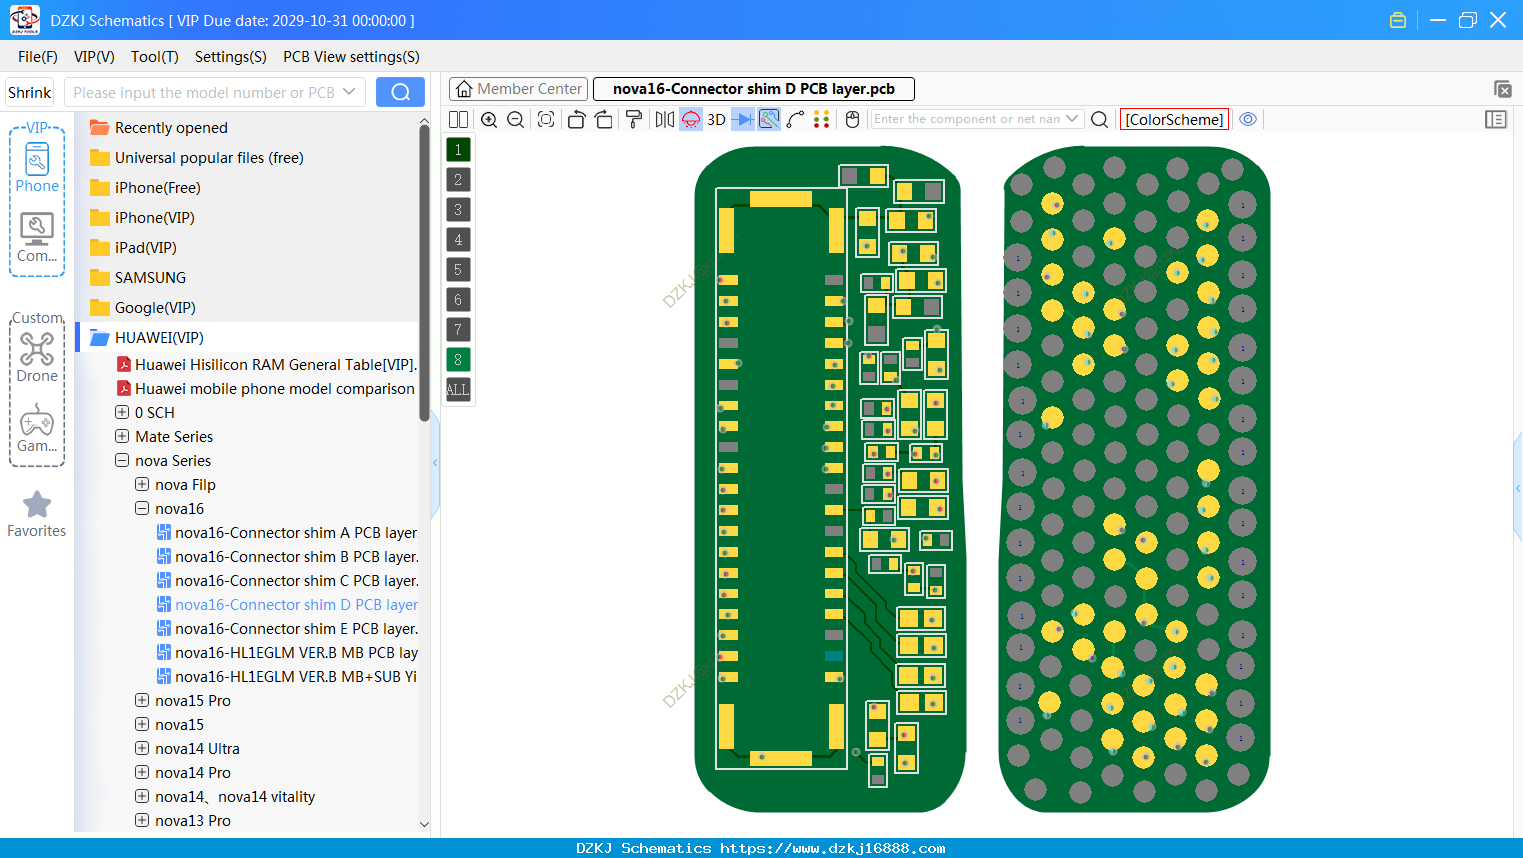Open the SAMSUNG folder
The height and width of the screenshot is (858, 1523).
tap(138, 278)
